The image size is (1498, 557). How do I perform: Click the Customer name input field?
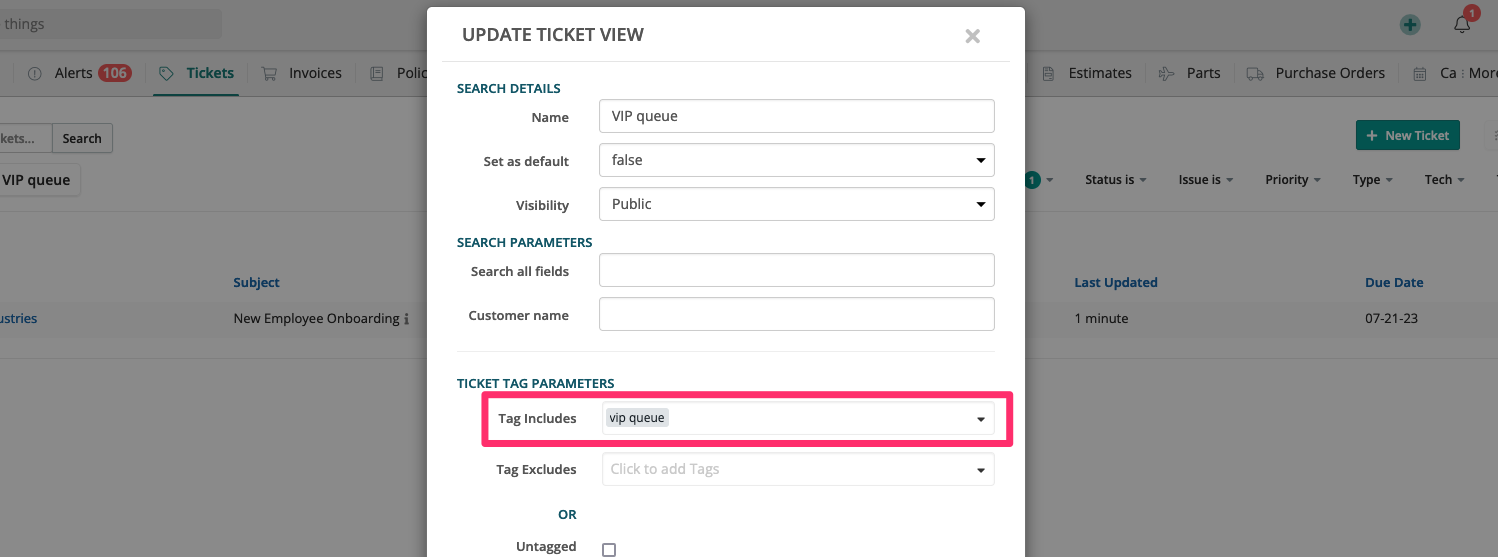click(x=796, y=314)
